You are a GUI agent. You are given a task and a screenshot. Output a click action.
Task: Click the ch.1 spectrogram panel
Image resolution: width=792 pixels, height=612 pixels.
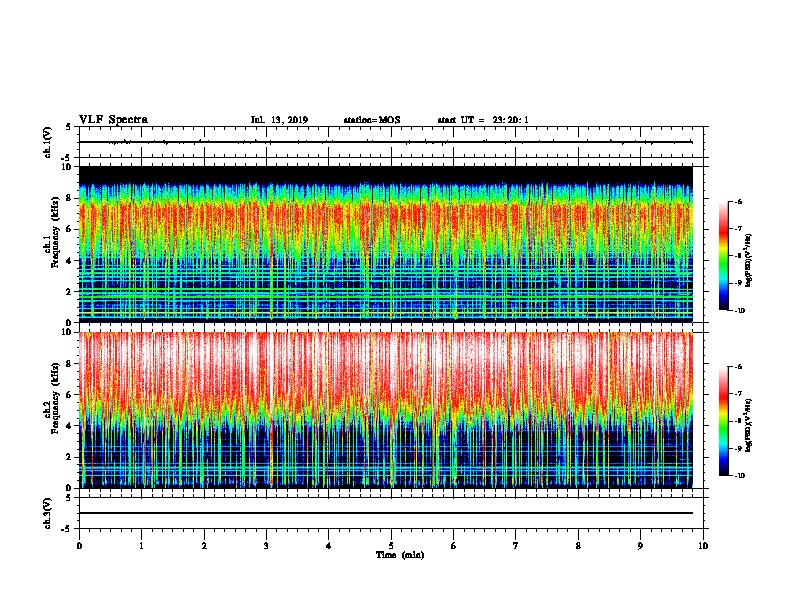click(x=386, y=244)
